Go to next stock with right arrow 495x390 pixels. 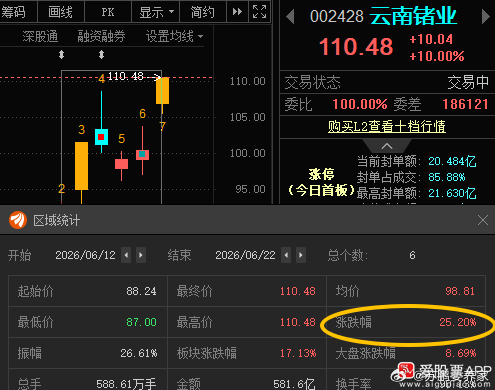(x=486, y=16)
